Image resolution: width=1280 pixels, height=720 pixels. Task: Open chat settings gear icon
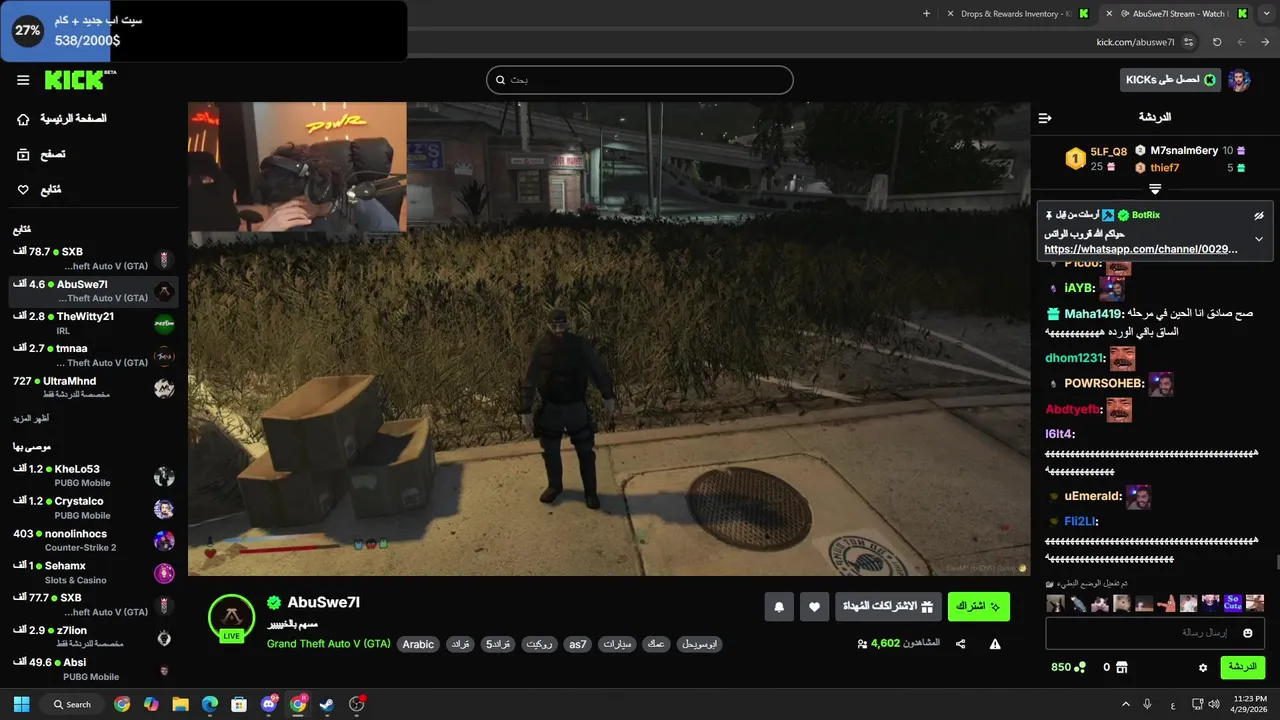click(1203, 667)
